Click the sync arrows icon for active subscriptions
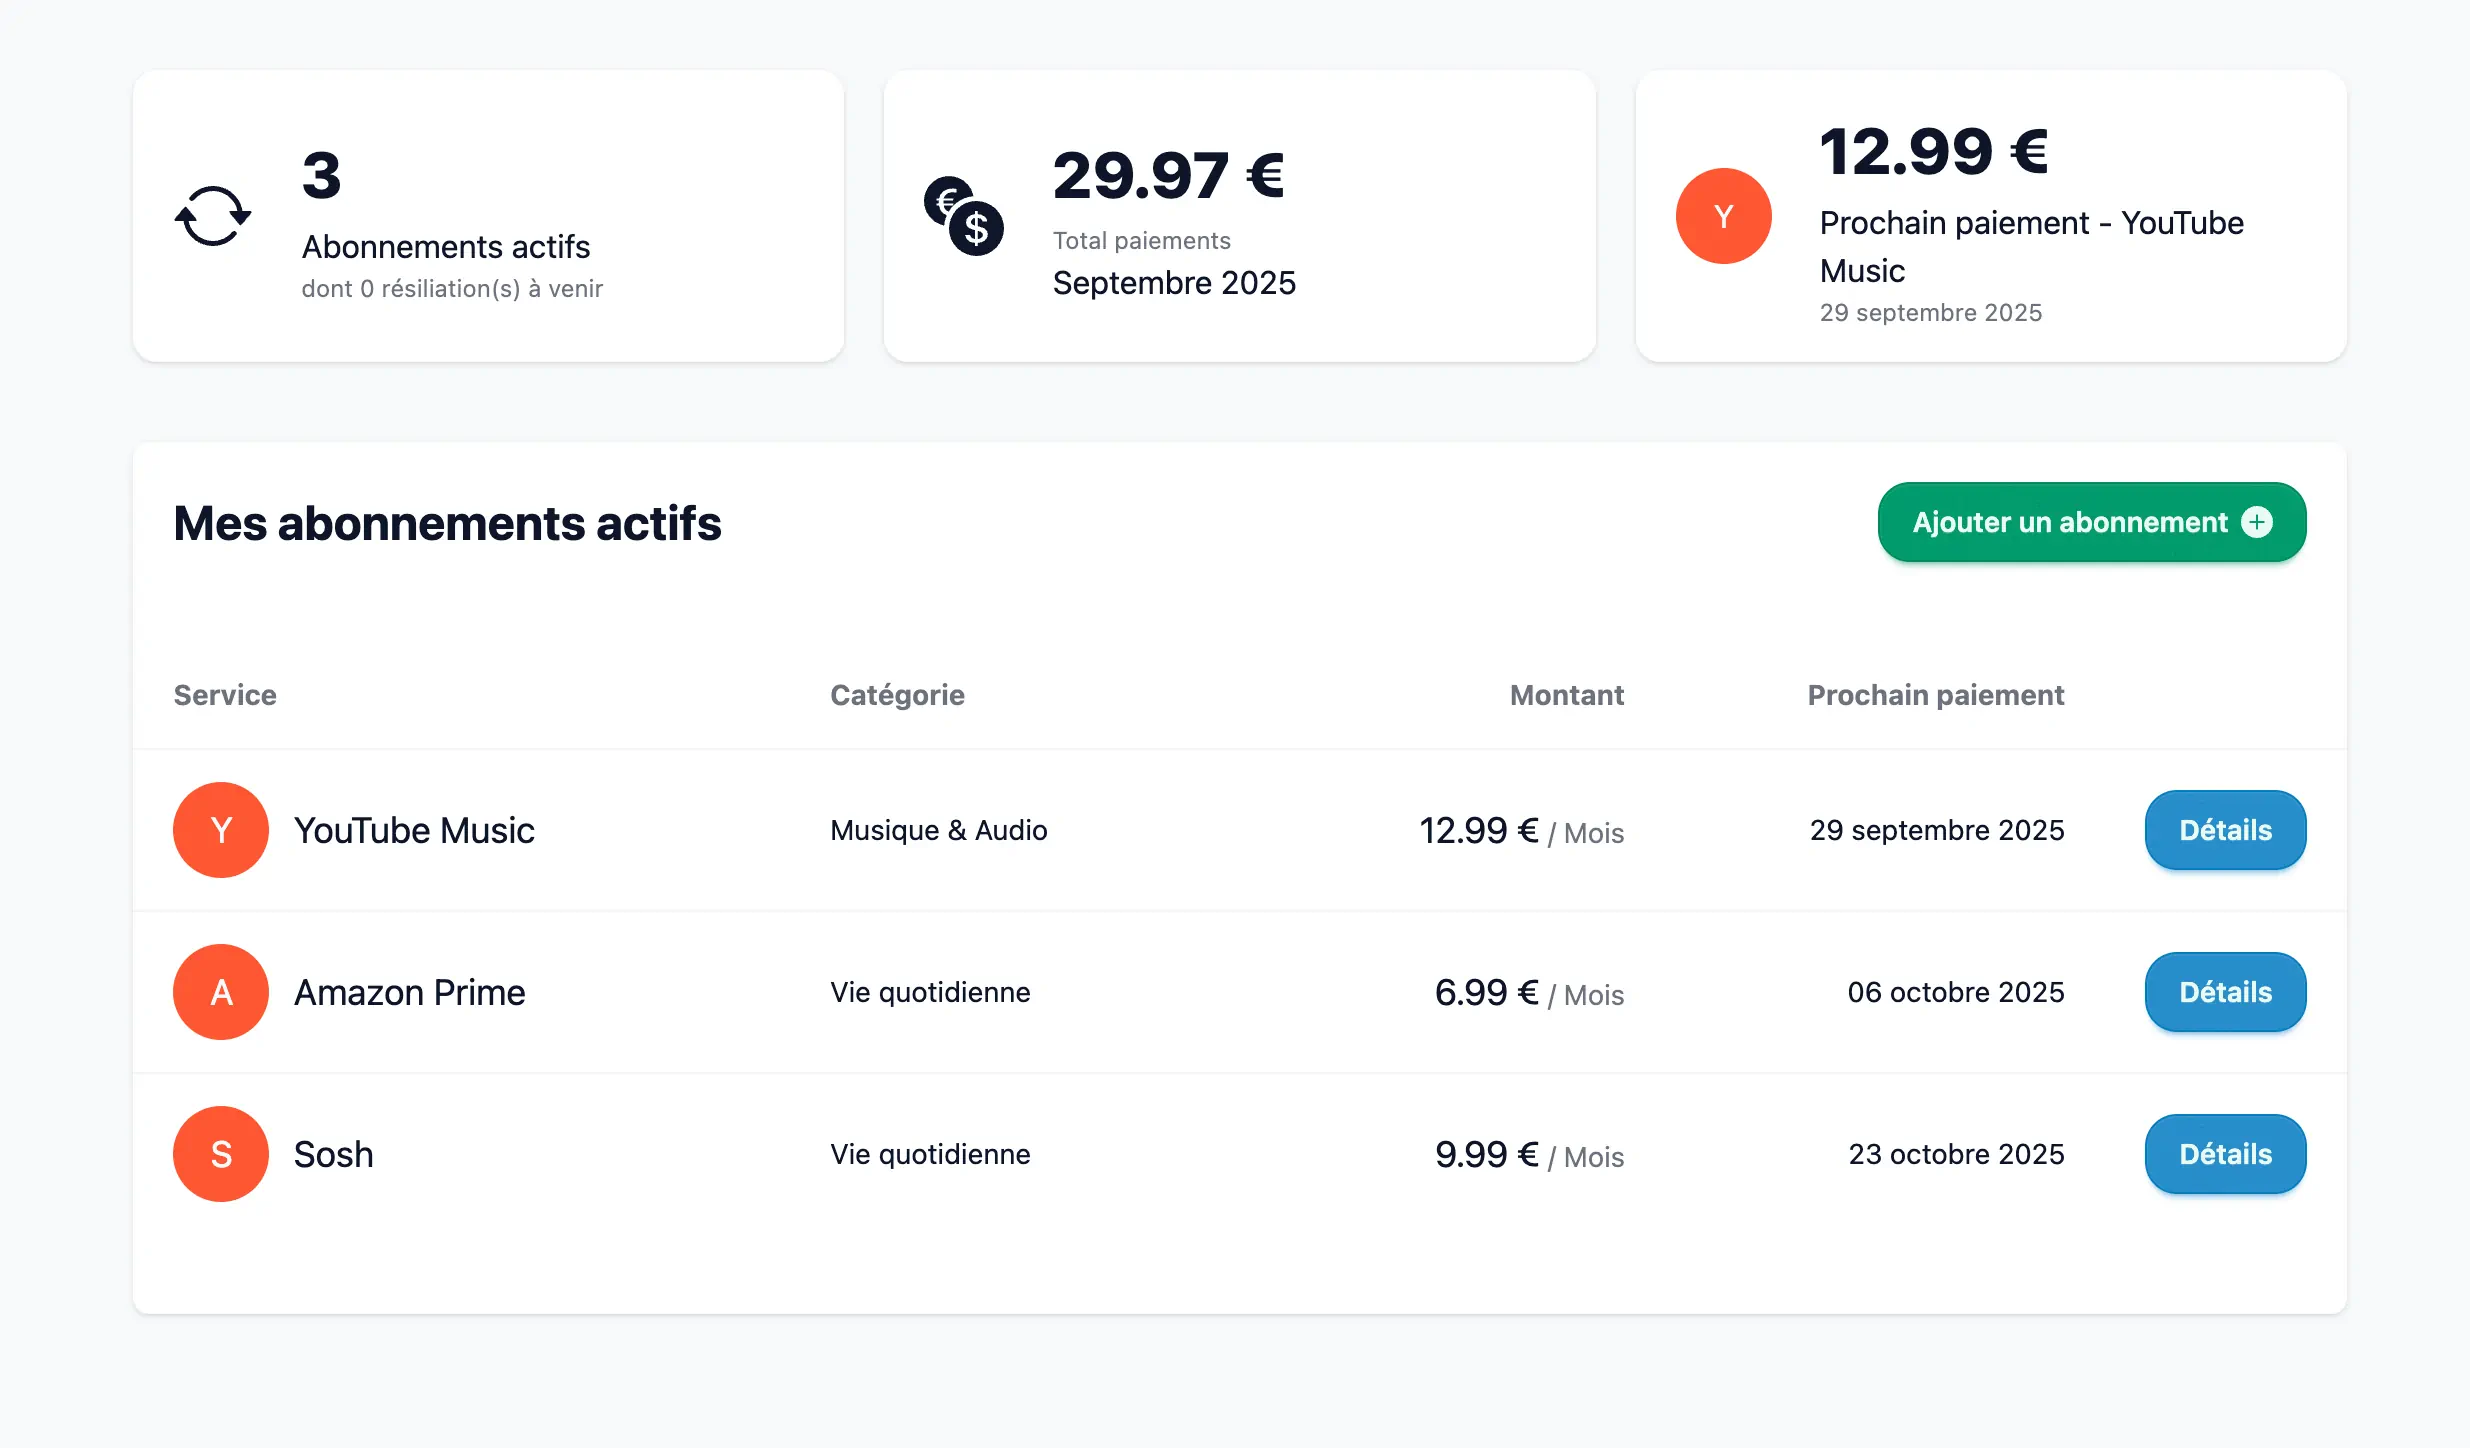 (x=213, y=216)
